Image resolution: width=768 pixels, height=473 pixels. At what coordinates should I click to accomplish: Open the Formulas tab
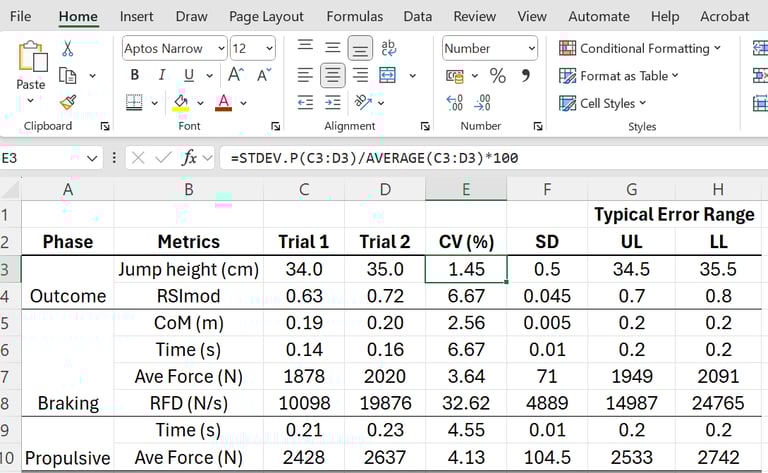(x=354, y=16)
